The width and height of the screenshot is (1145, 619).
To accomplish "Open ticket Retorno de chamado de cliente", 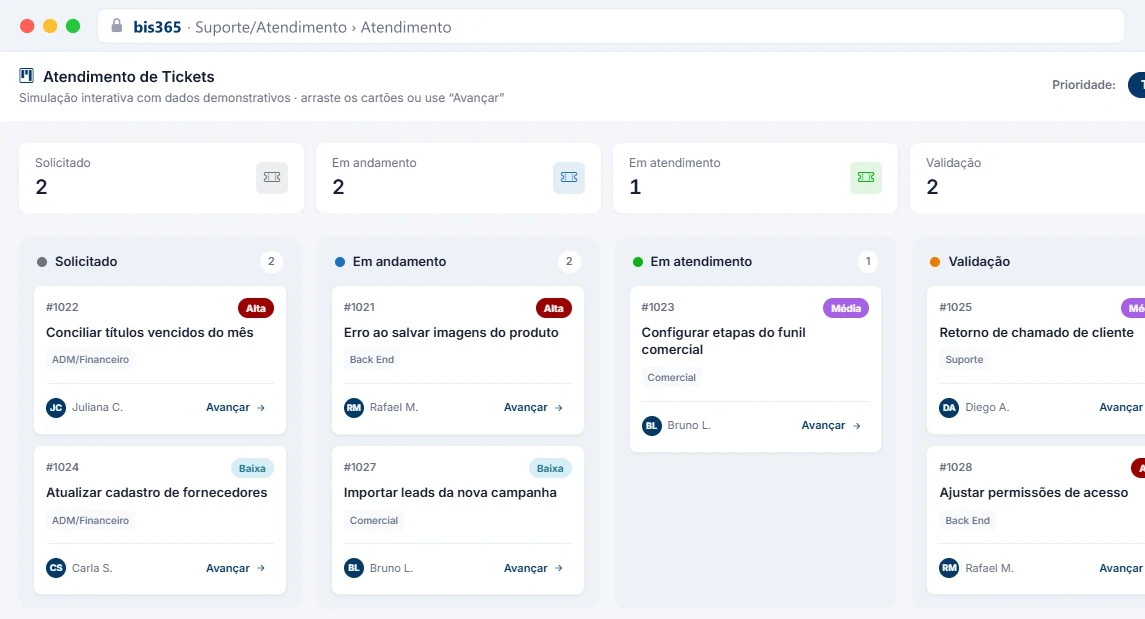I will click(x=1036, y=332).
